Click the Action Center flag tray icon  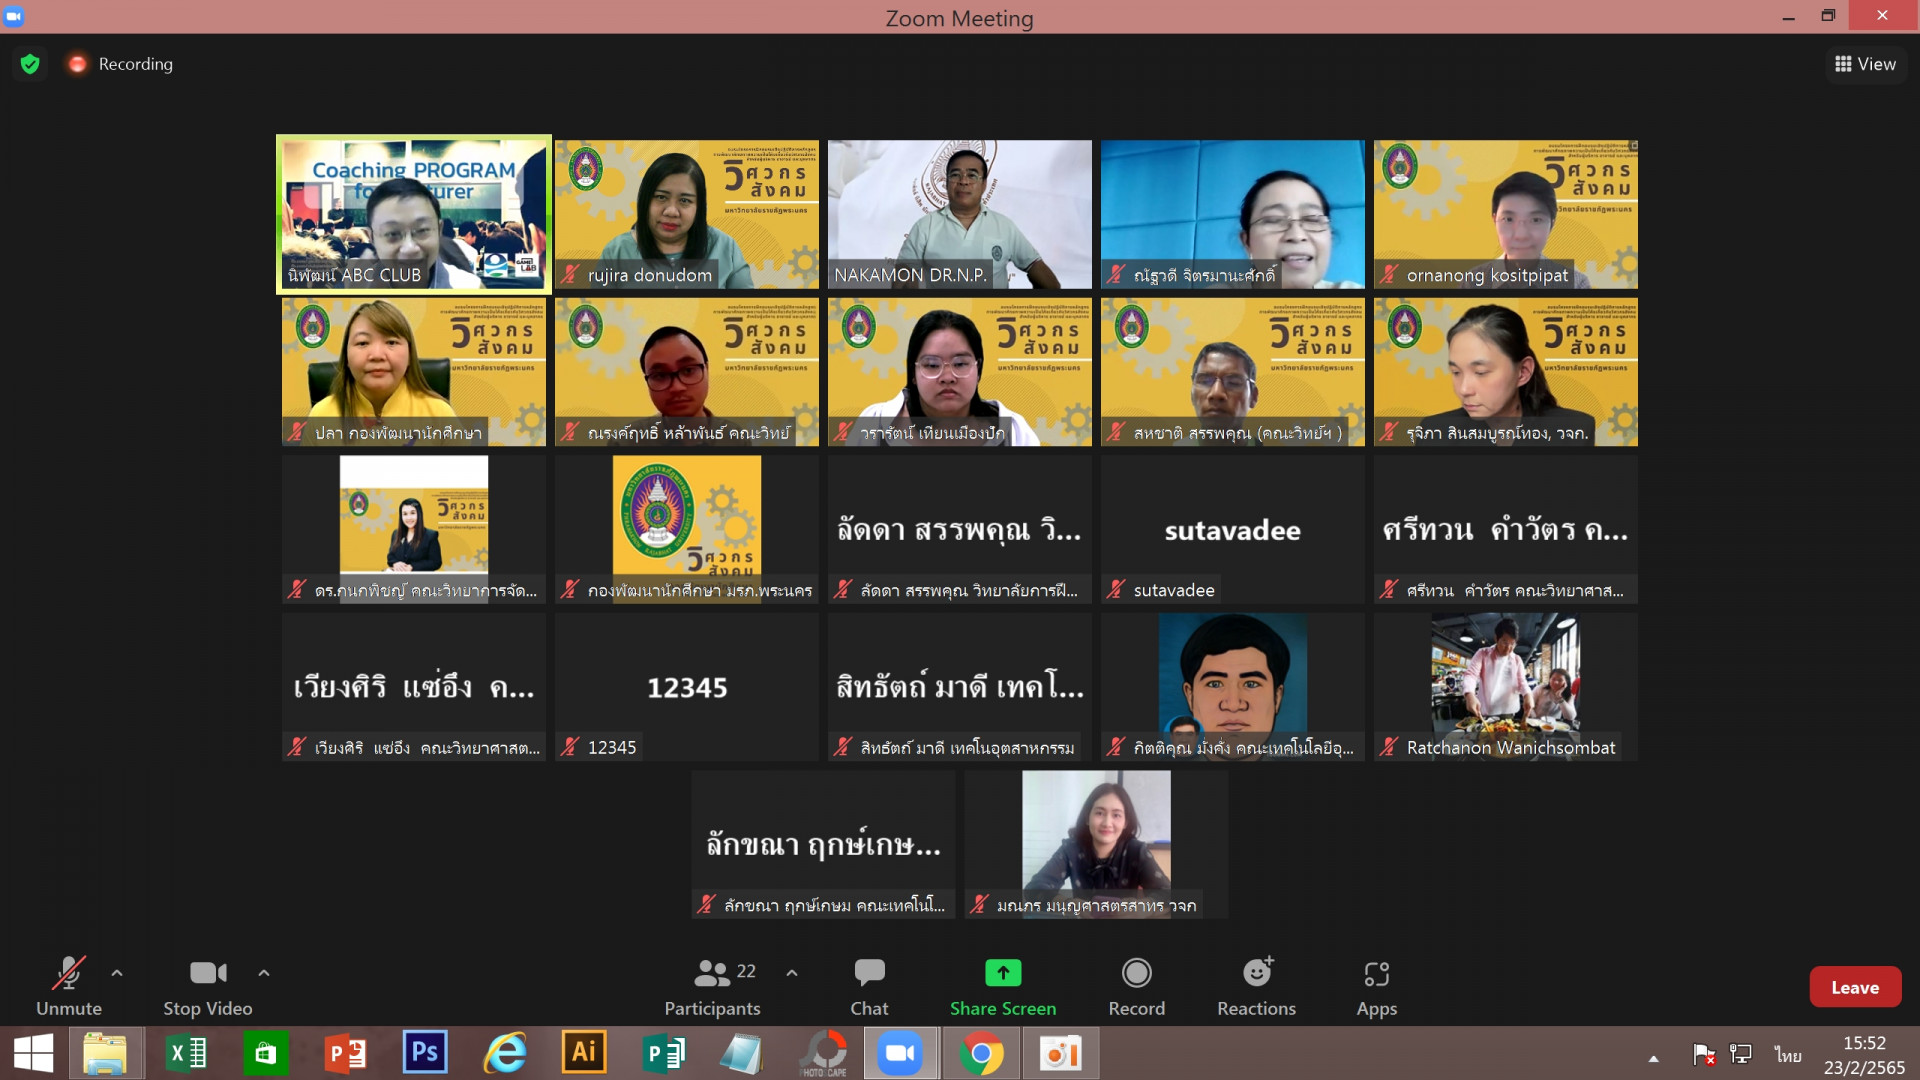[1704, 1055]
